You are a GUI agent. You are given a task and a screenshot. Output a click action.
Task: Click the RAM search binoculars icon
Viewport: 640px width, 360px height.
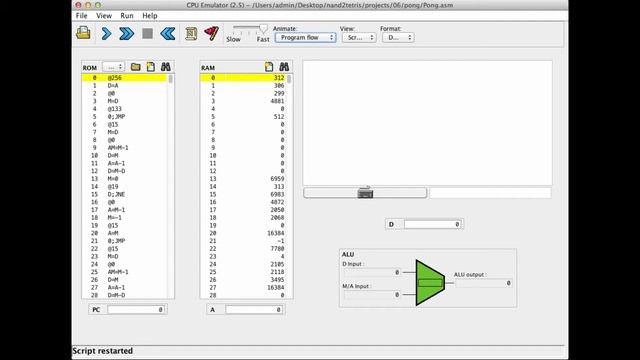click(284, 67)
